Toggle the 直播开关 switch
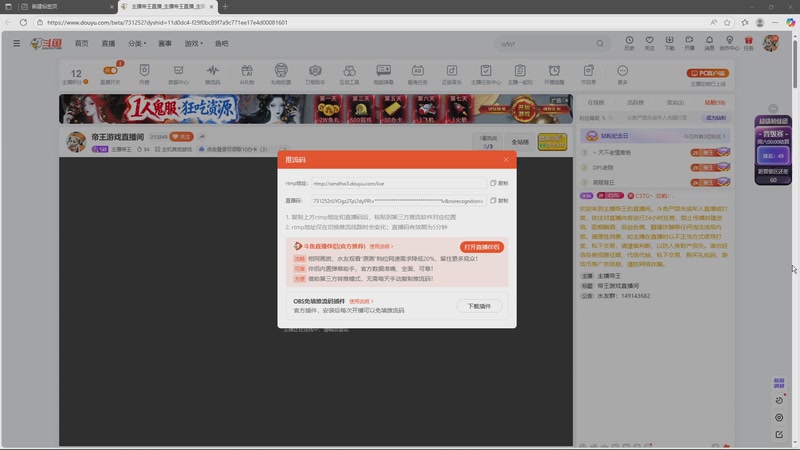 click(110, 70)
